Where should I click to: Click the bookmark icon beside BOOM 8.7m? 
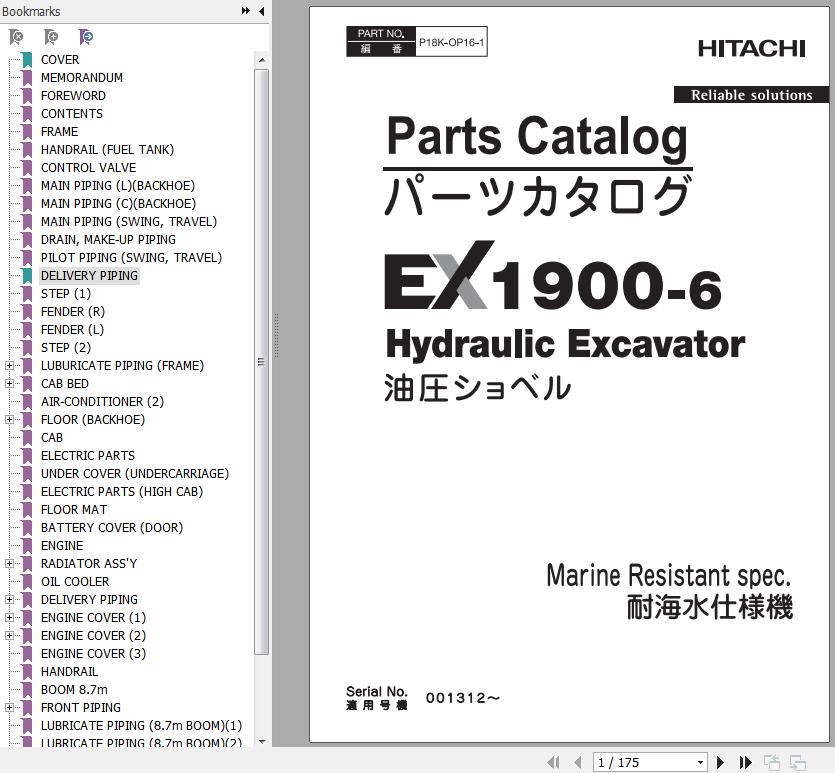pos(27,690)
